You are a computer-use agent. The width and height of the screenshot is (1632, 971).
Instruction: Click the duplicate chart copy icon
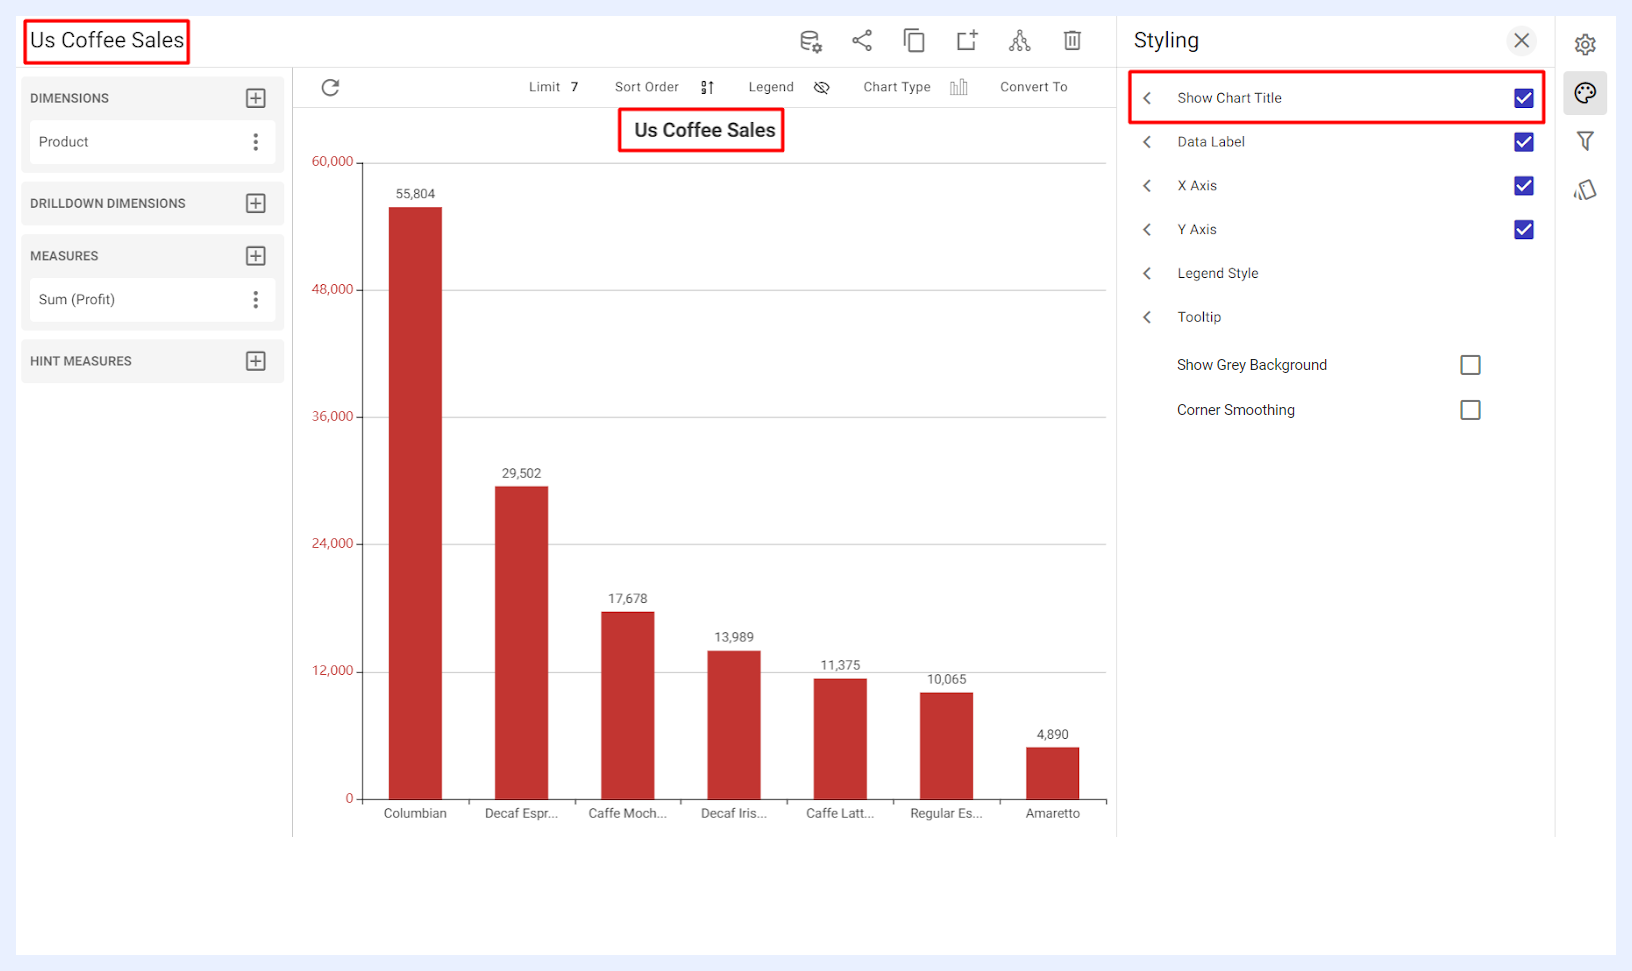point(914,40)
